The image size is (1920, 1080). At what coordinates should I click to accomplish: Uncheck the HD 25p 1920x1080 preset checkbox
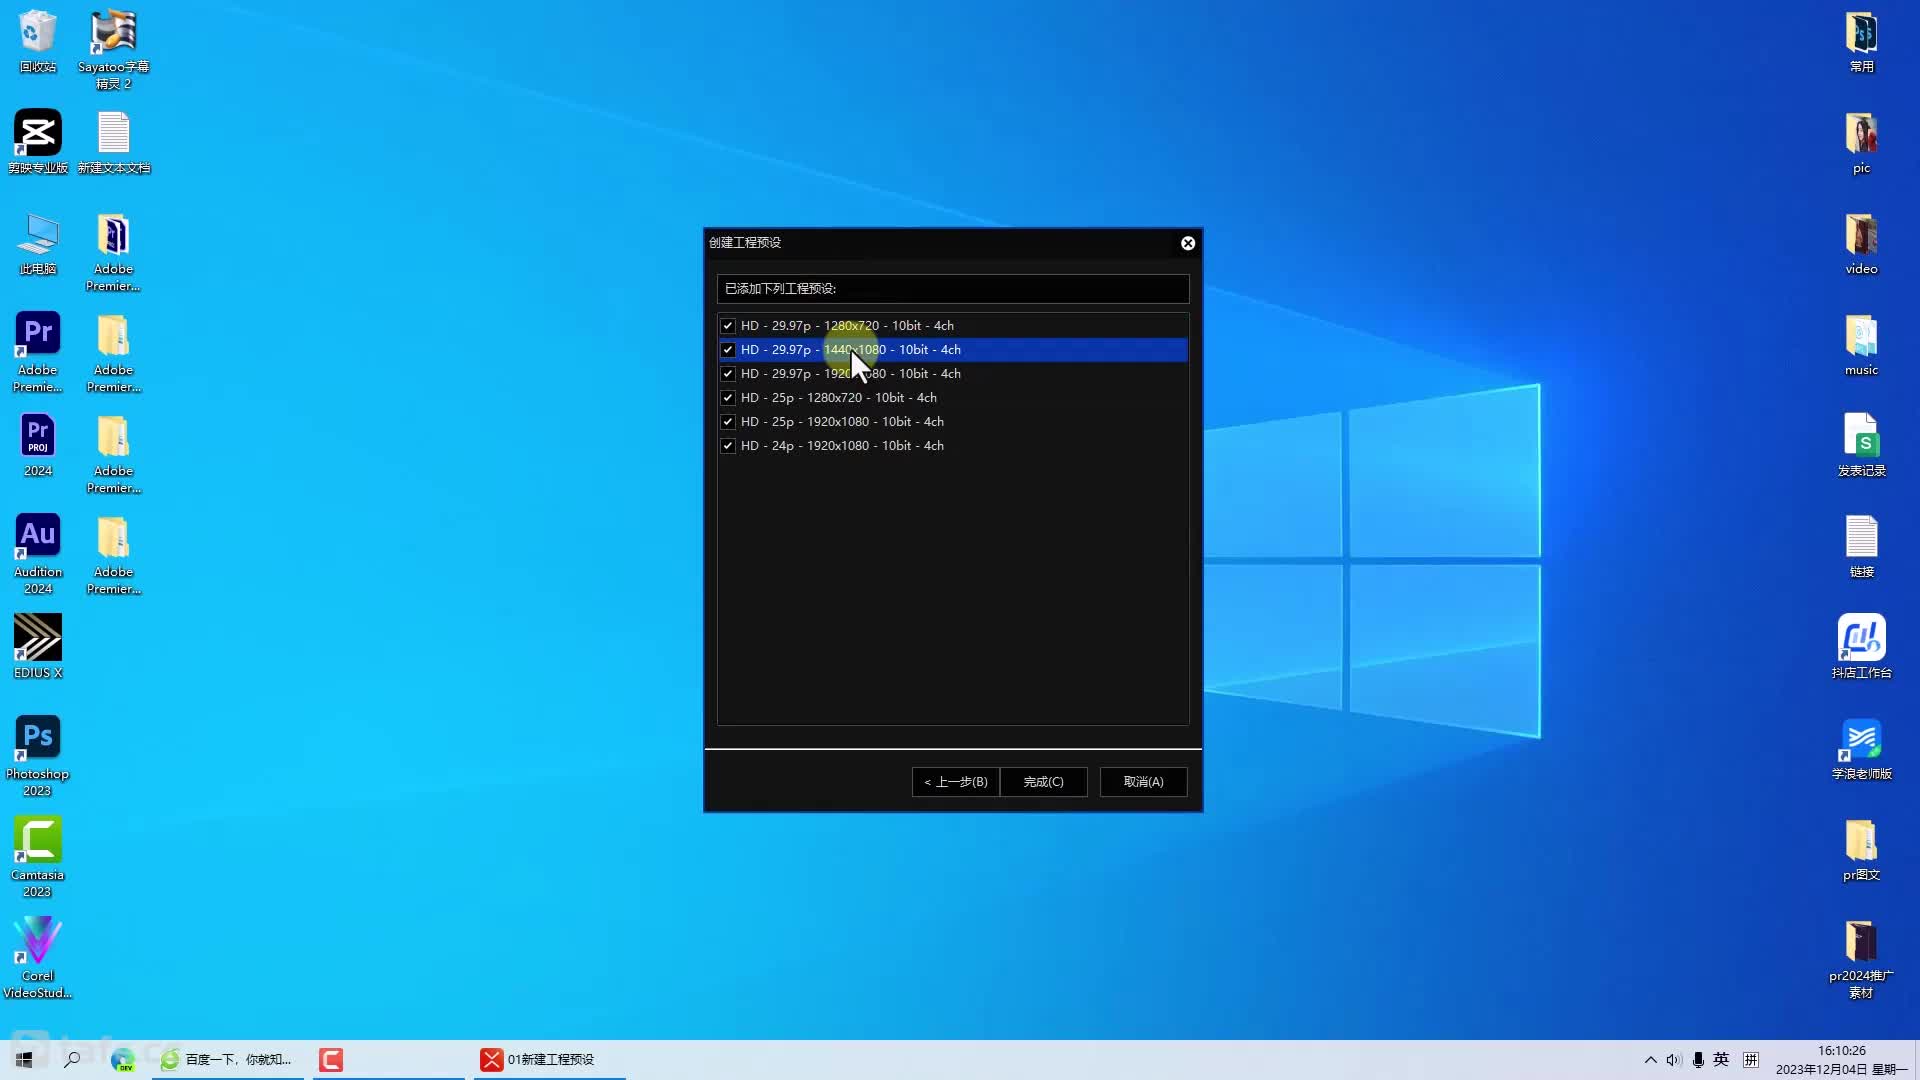pyautogui.click(x=728, y=422)
